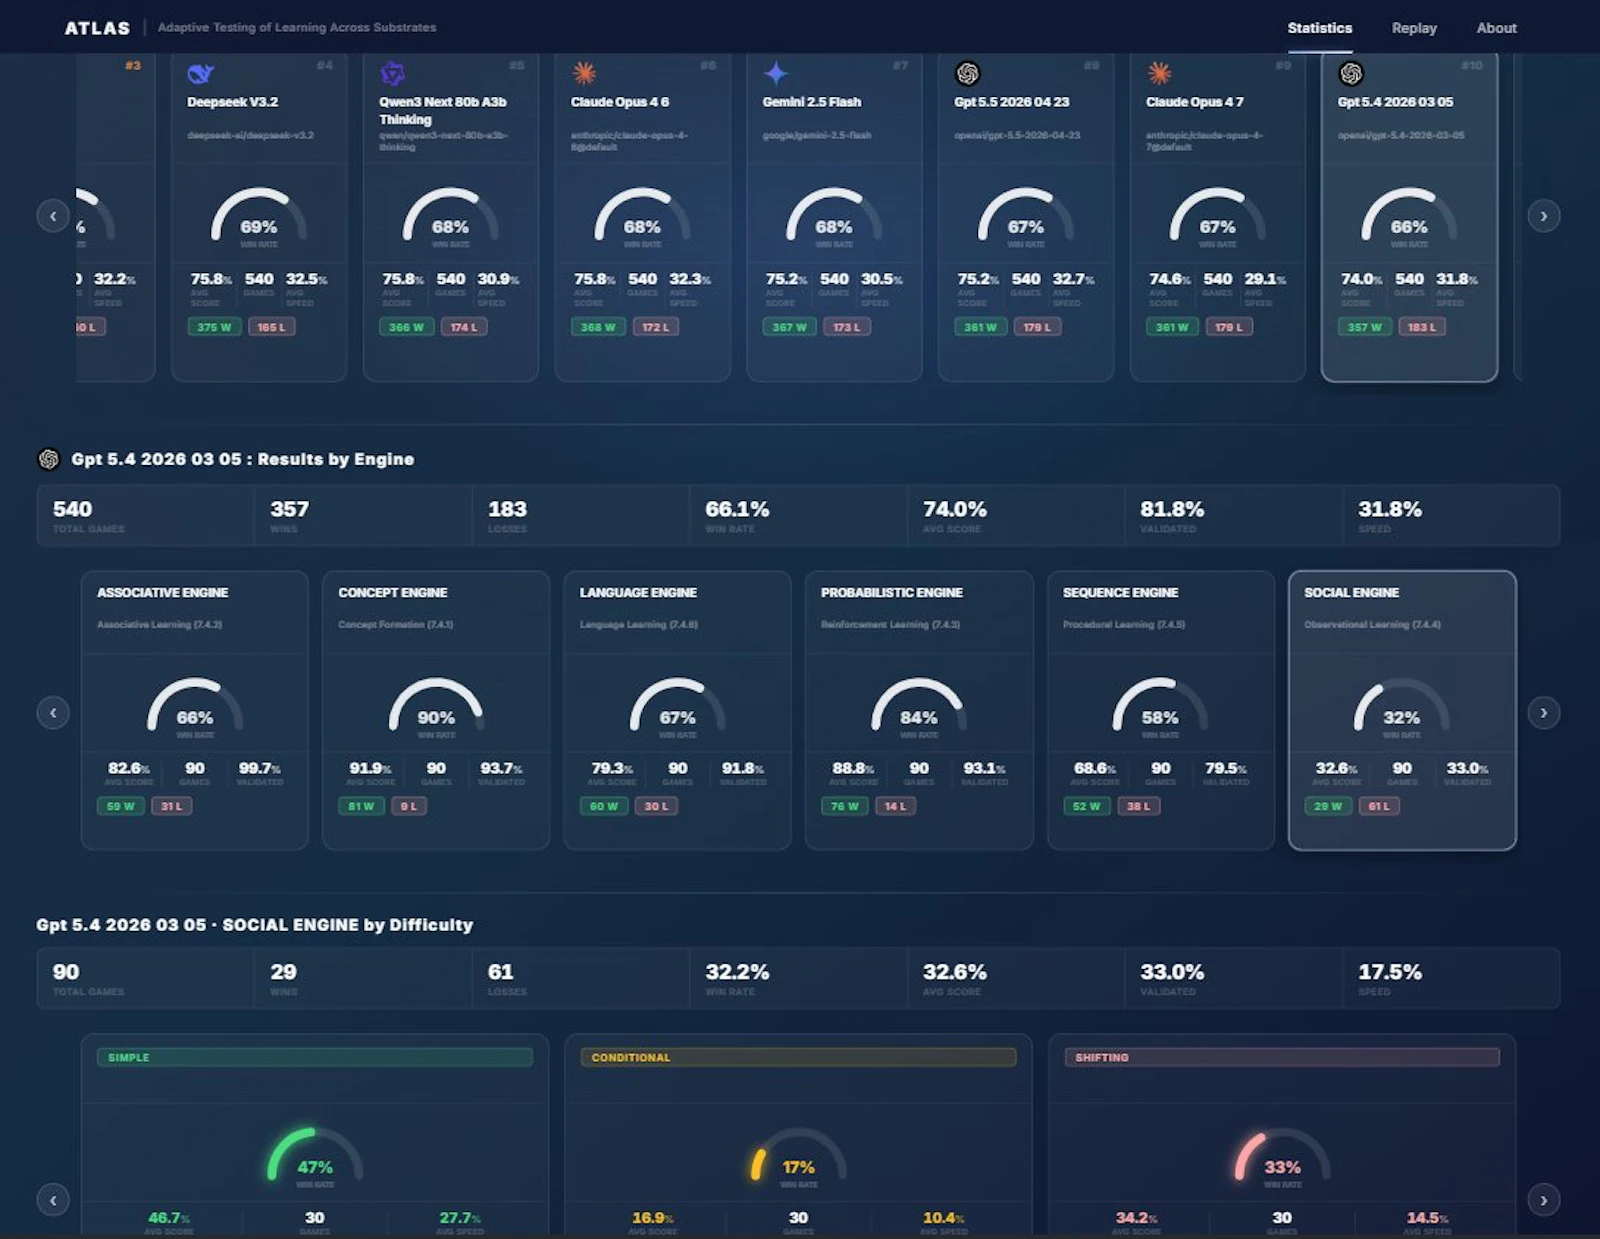Click the 33% red win rate gauge
1600x1239 pixels.
[x=1282, y=1156]
